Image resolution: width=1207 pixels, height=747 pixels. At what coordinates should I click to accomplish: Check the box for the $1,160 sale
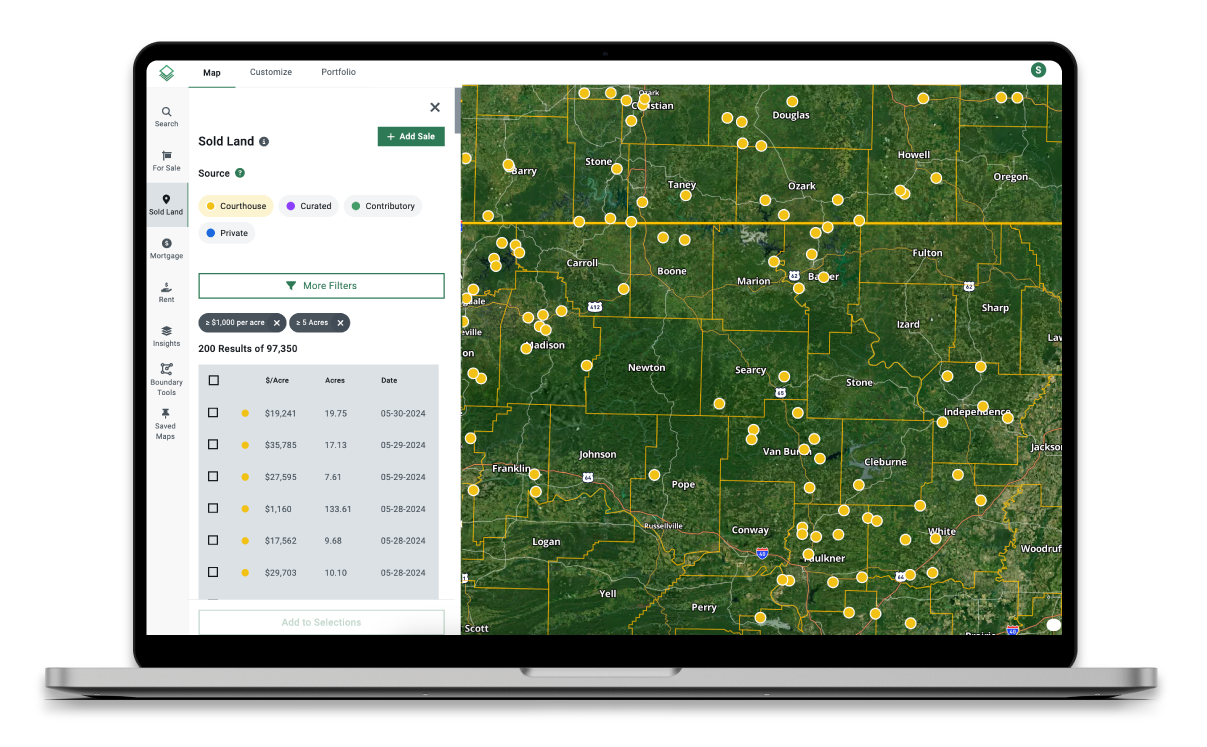(213, 509)
